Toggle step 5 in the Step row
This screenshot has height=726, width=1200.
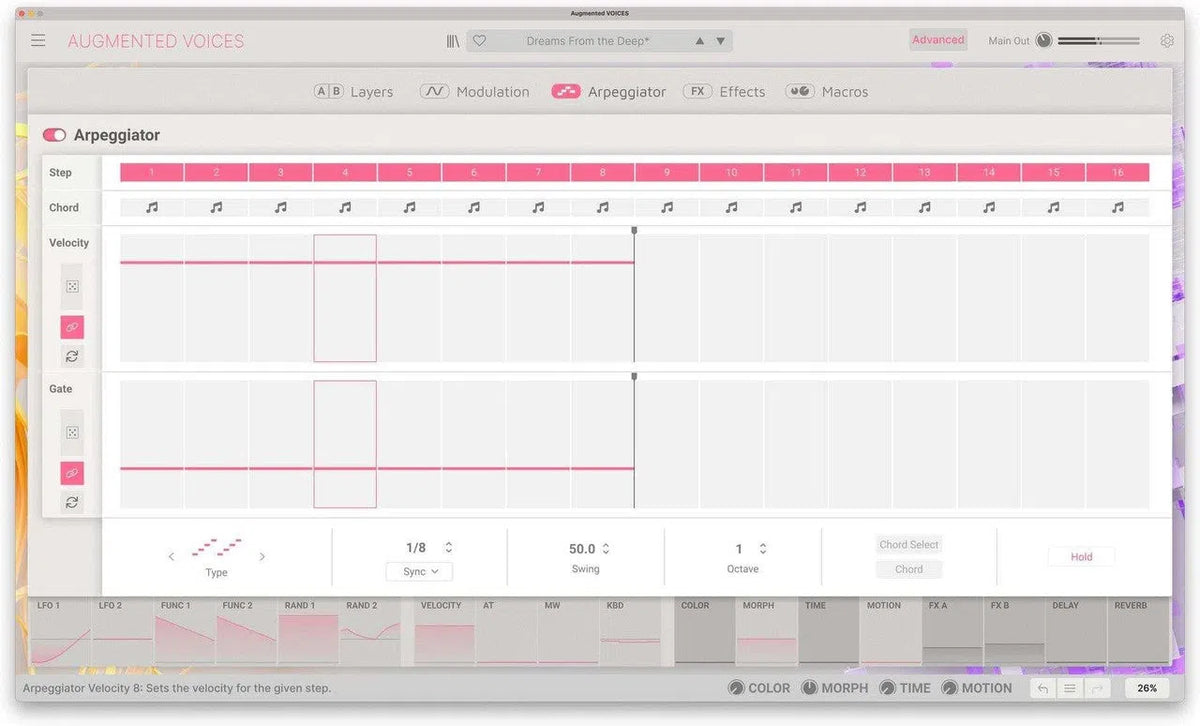[409, 172]
